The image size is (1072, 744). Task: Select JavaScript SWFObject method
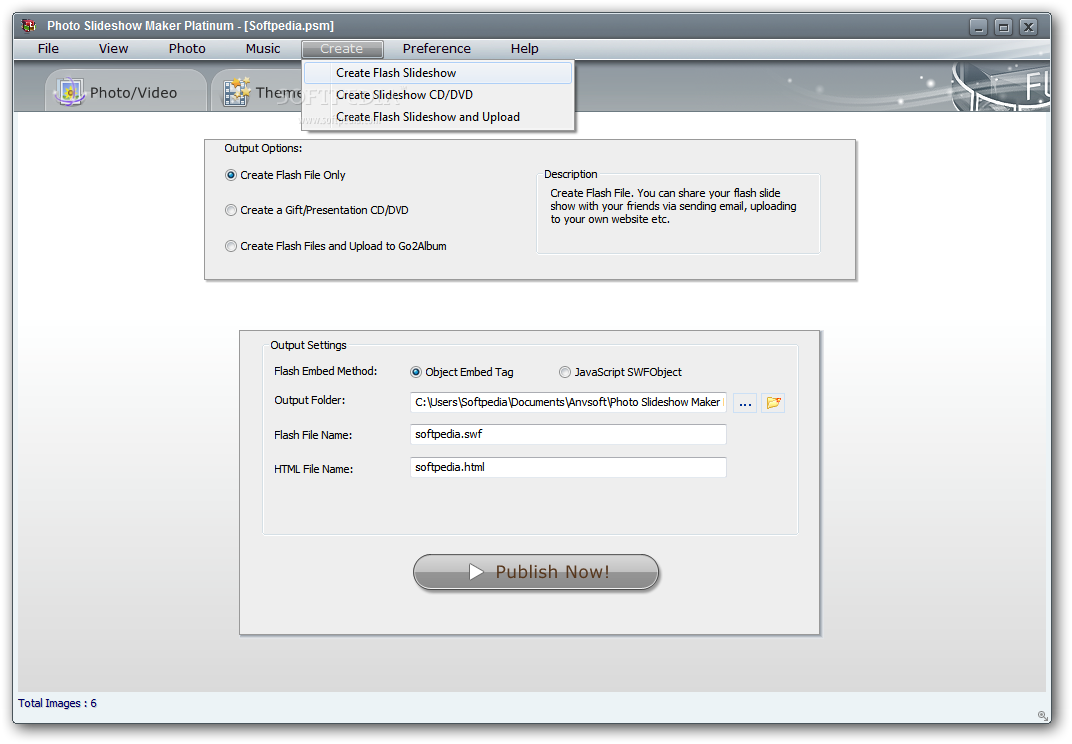pos(620,372)
